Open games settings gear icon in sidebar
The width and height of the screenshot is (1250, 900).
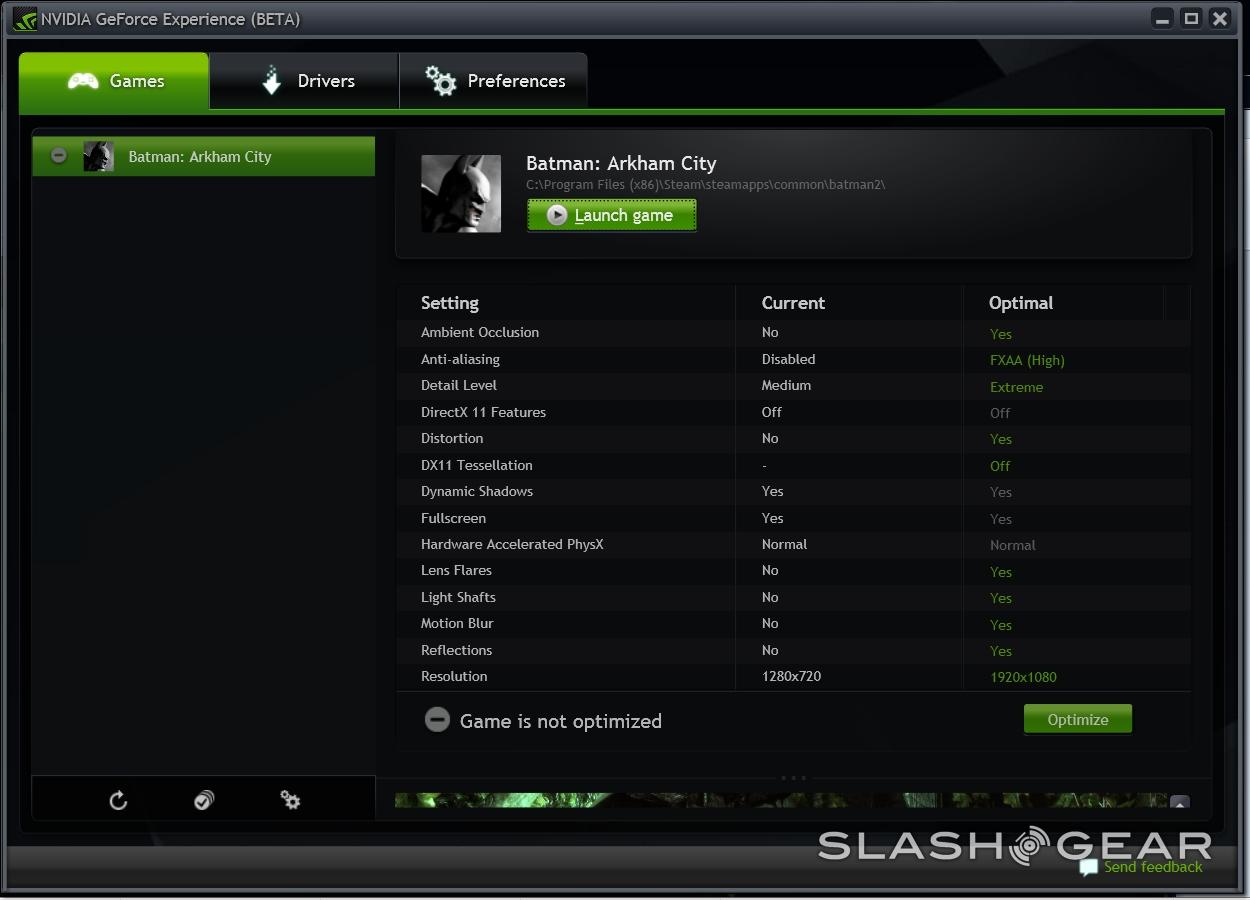click(x=290, y=800)
